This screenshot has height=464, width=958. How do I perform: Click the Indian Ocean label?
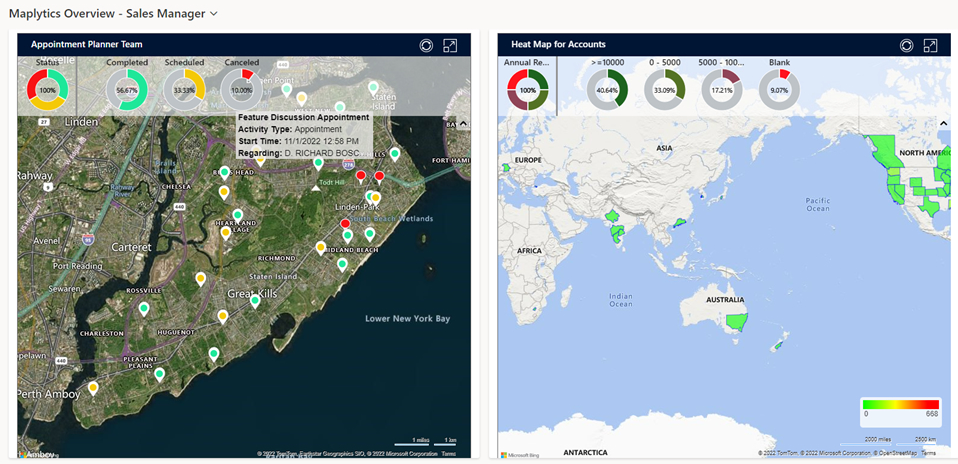tap(621, 300)
